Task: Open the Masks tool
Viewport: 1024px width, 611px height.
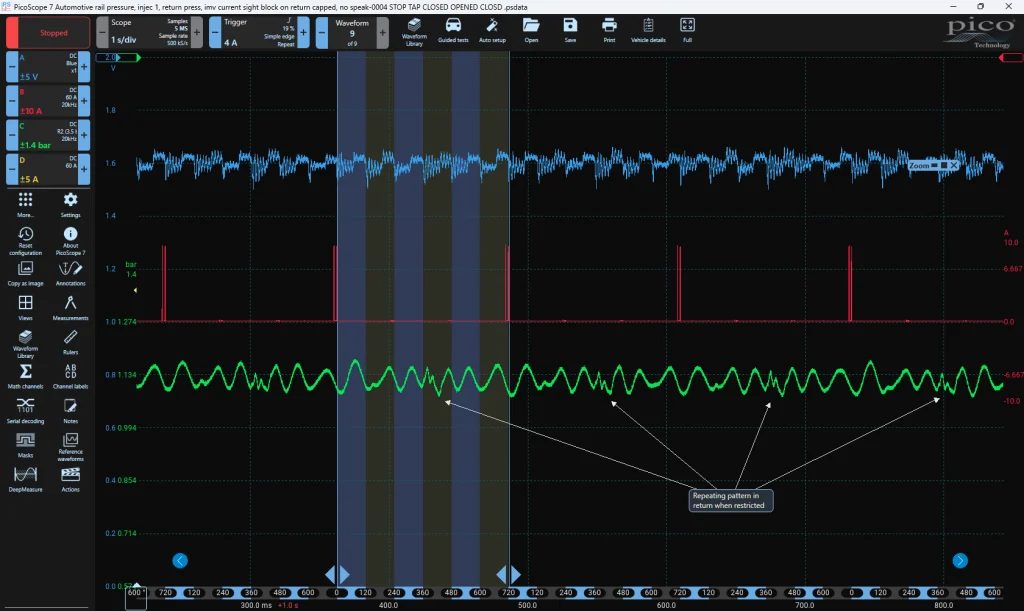Action: pyautogui.click(x=25, y=445)
